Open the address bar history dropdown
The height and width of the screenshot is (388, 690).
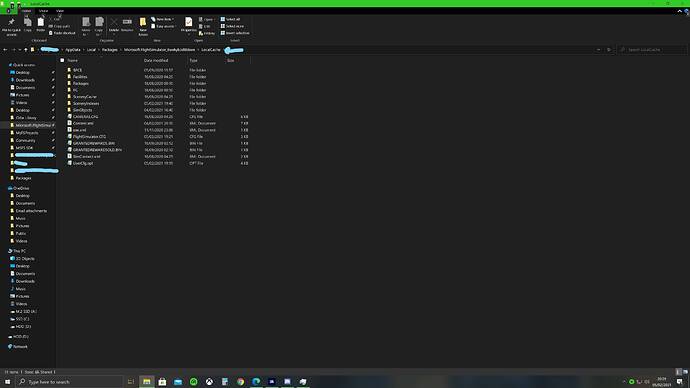(x=598, y=50)
